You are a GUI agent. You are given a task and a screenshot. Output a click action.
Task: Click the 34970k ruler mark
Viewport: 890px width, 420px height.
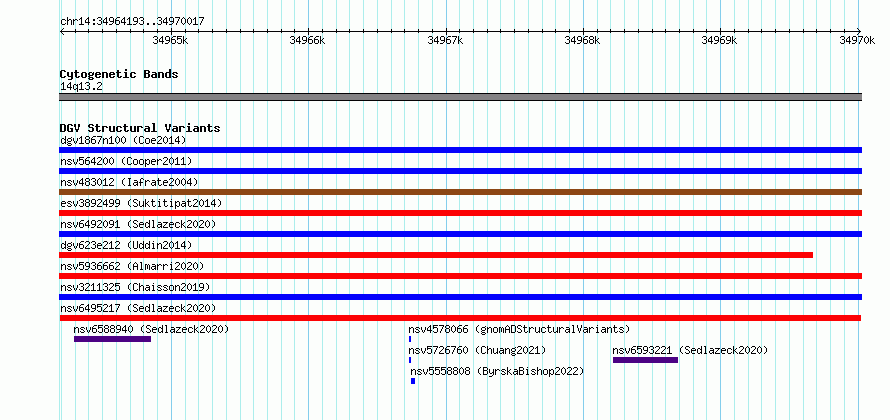857,40
